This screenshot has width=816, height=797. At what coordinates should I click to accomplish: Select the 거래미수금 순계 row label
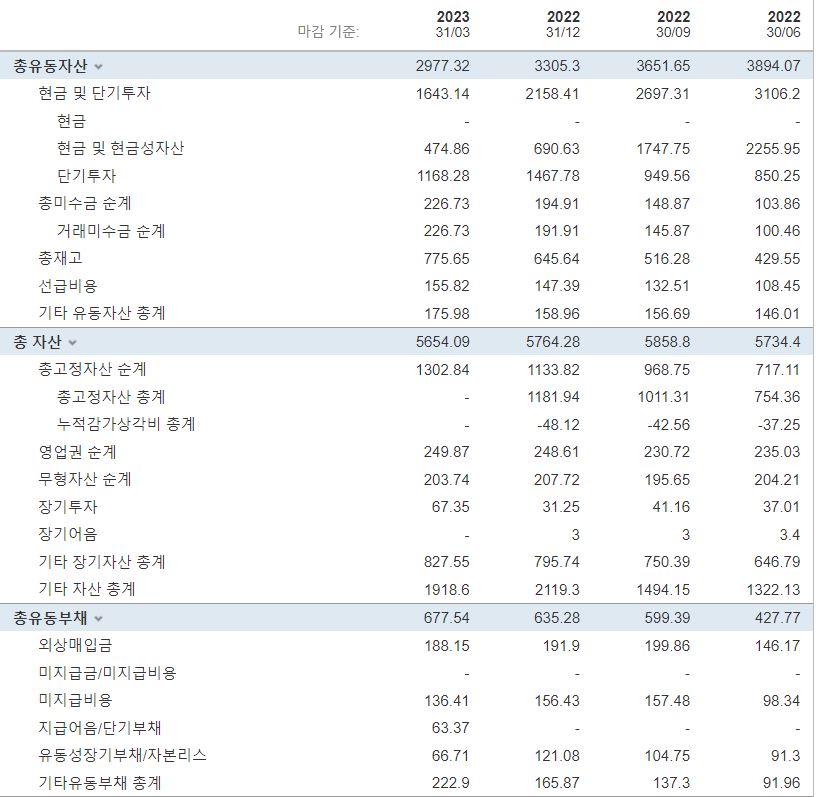111,231
